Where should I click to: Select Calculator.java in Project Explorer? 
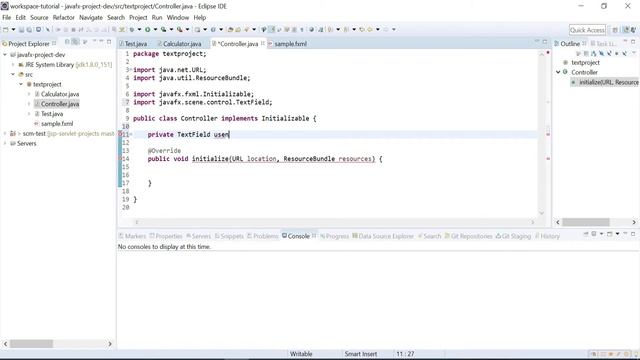click(x=60, y=94)
